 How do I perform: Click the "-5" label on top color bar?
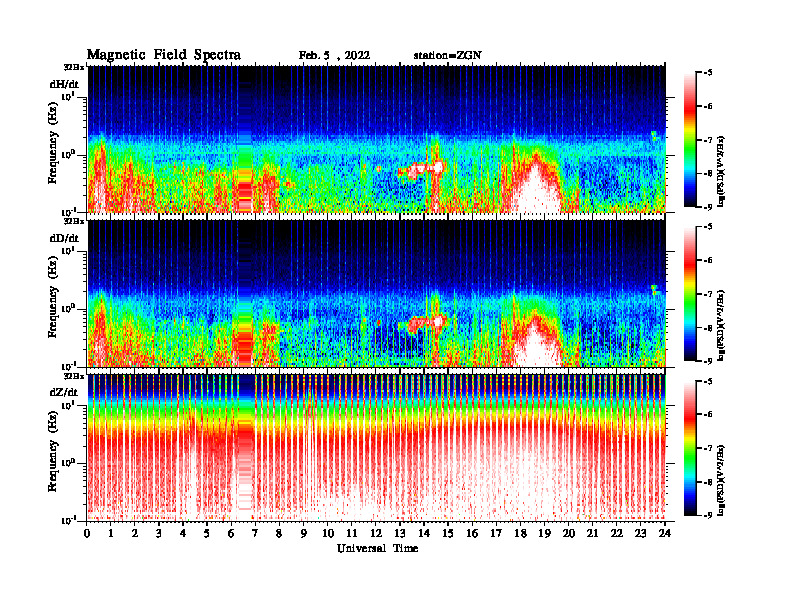click(x=708, y=73)
